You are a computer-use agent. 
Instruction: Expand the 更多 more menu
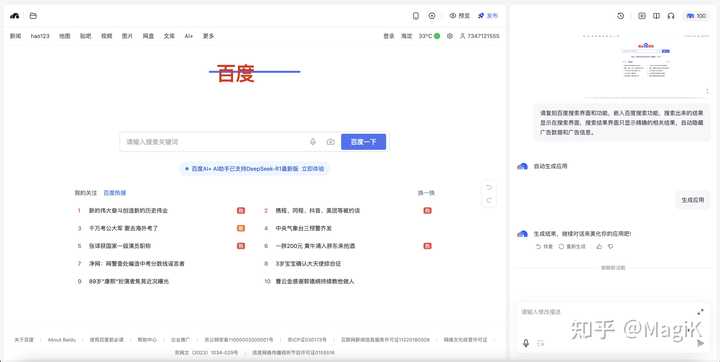[208, 36]
